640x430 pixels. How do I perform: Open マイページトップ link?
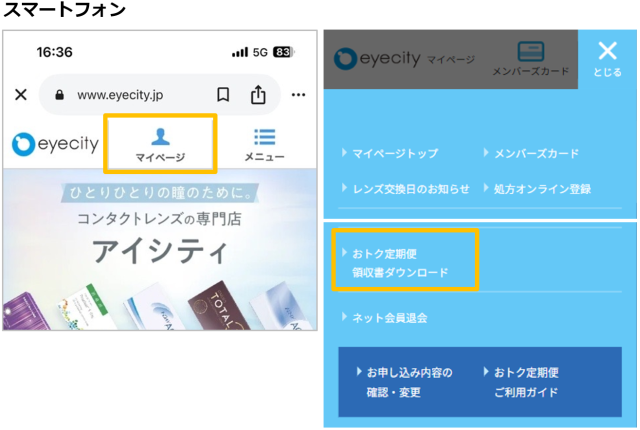tap(390, 153)
